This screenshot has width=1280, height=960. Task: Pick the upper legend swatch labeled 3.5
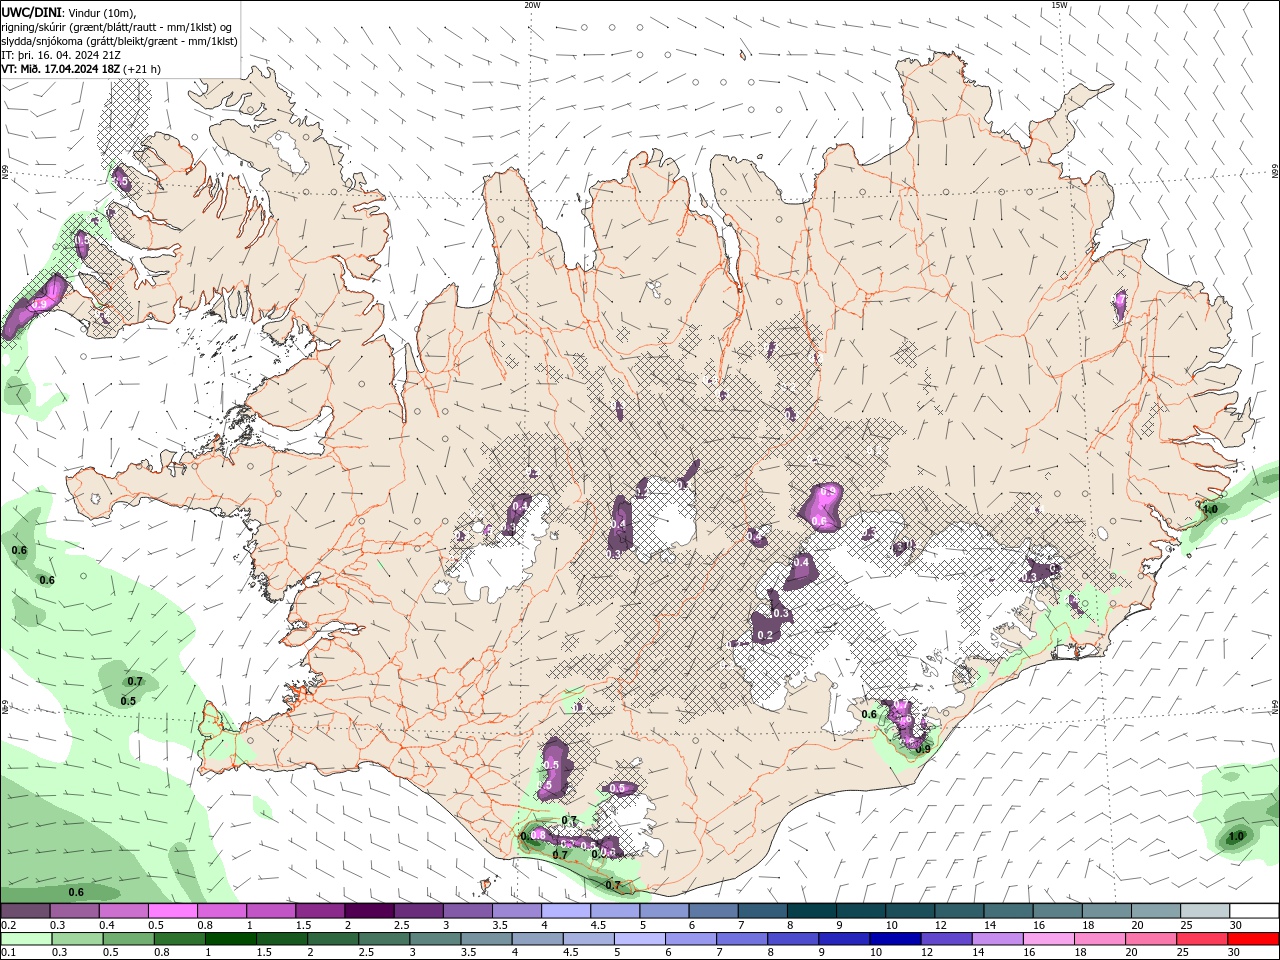click(517, 911)
